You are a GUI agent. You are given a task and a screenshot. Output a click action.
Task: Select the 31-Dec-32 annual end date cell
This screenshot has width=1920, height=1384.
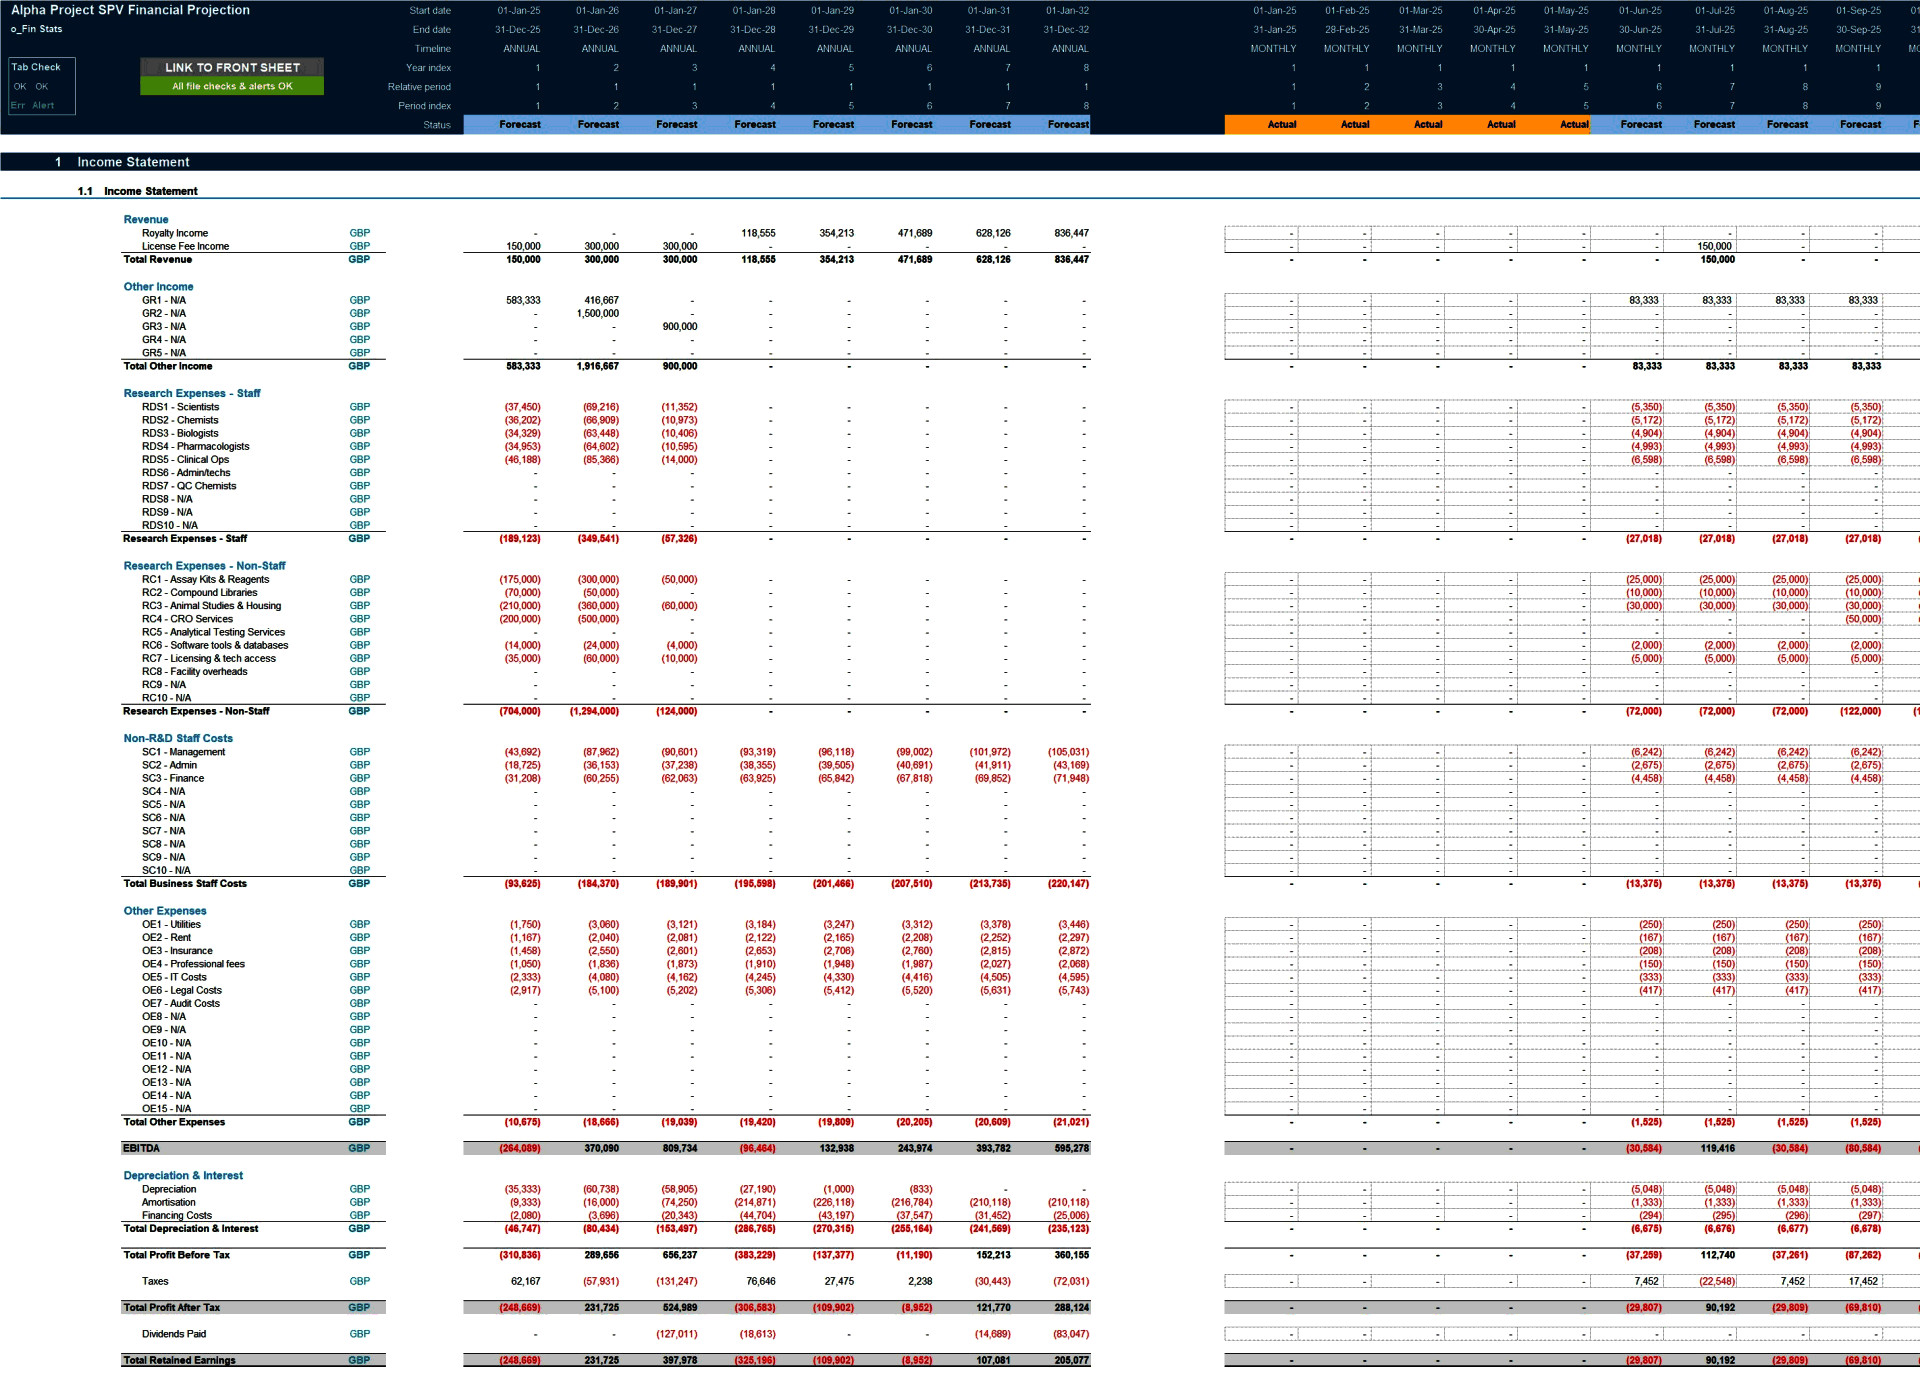click(x=1066, y=29)
